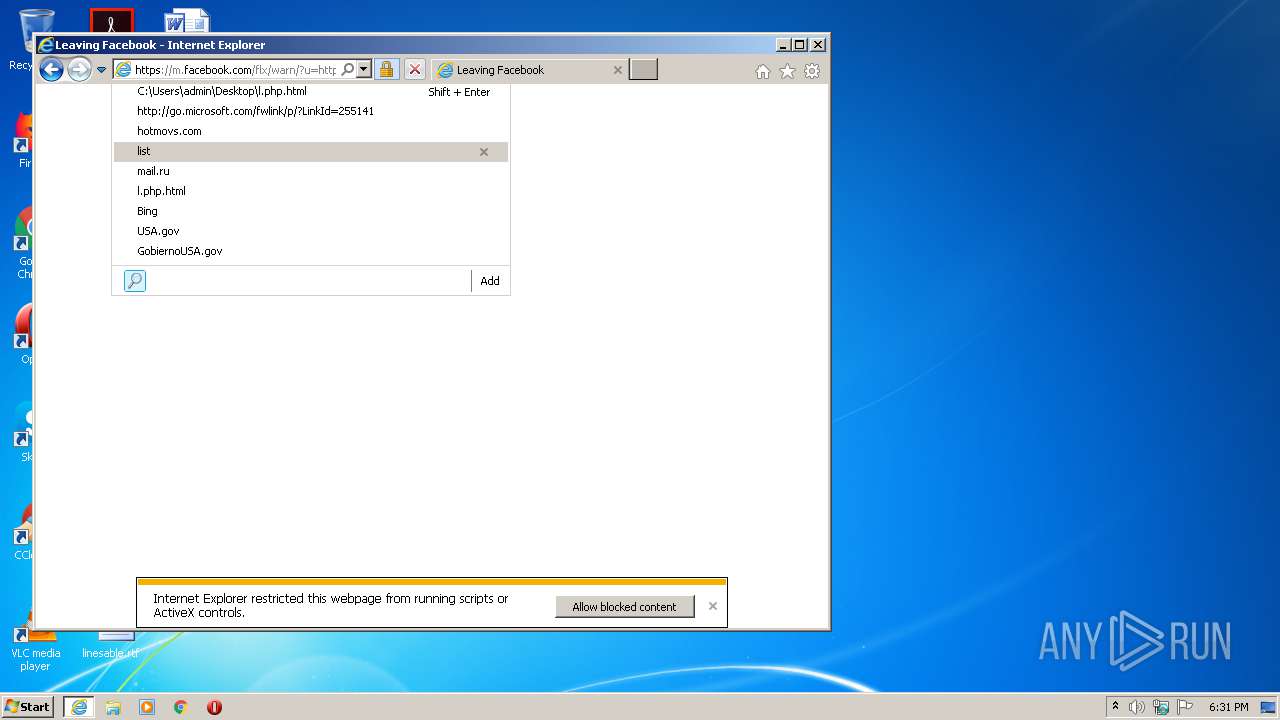The image size is (1280, 720).
Task: Go to the Home page icon
Action: coord(763,71)
